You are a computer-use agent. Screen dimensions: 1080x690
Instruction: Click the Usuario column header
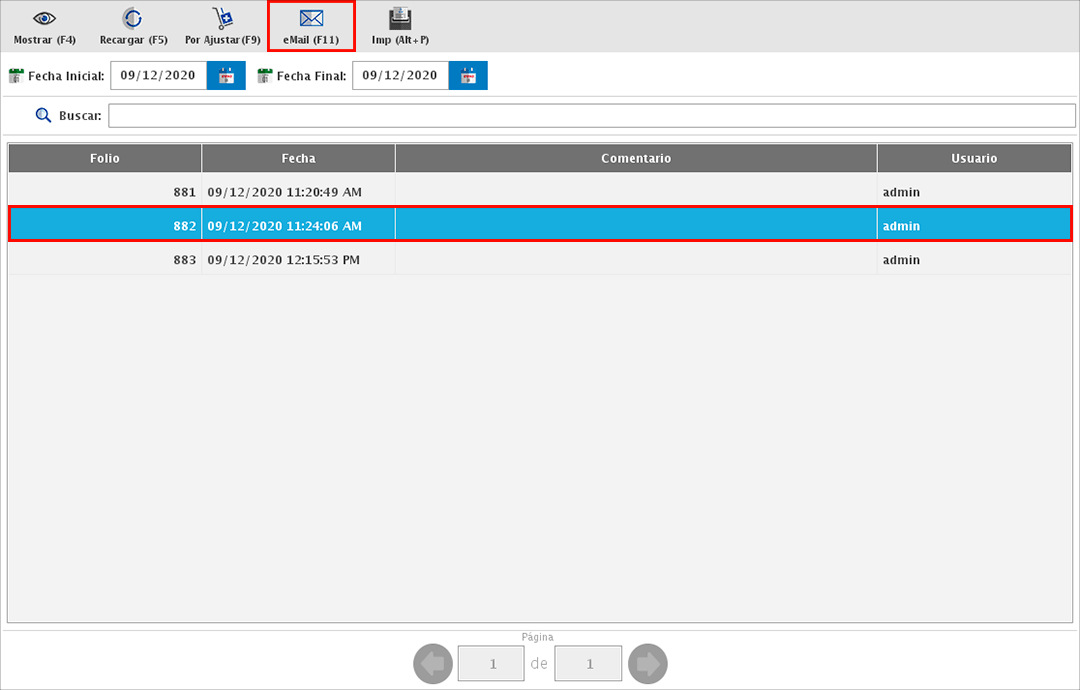coord(974,158)
